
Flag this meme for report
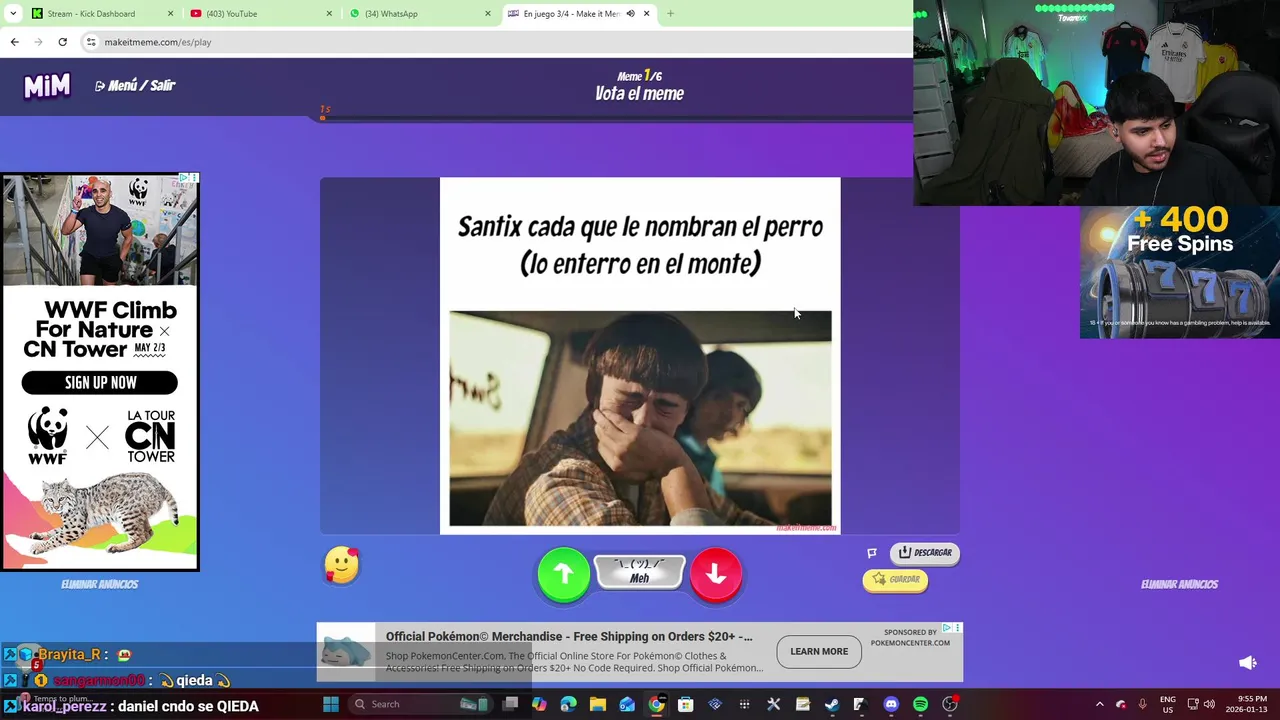872,553
